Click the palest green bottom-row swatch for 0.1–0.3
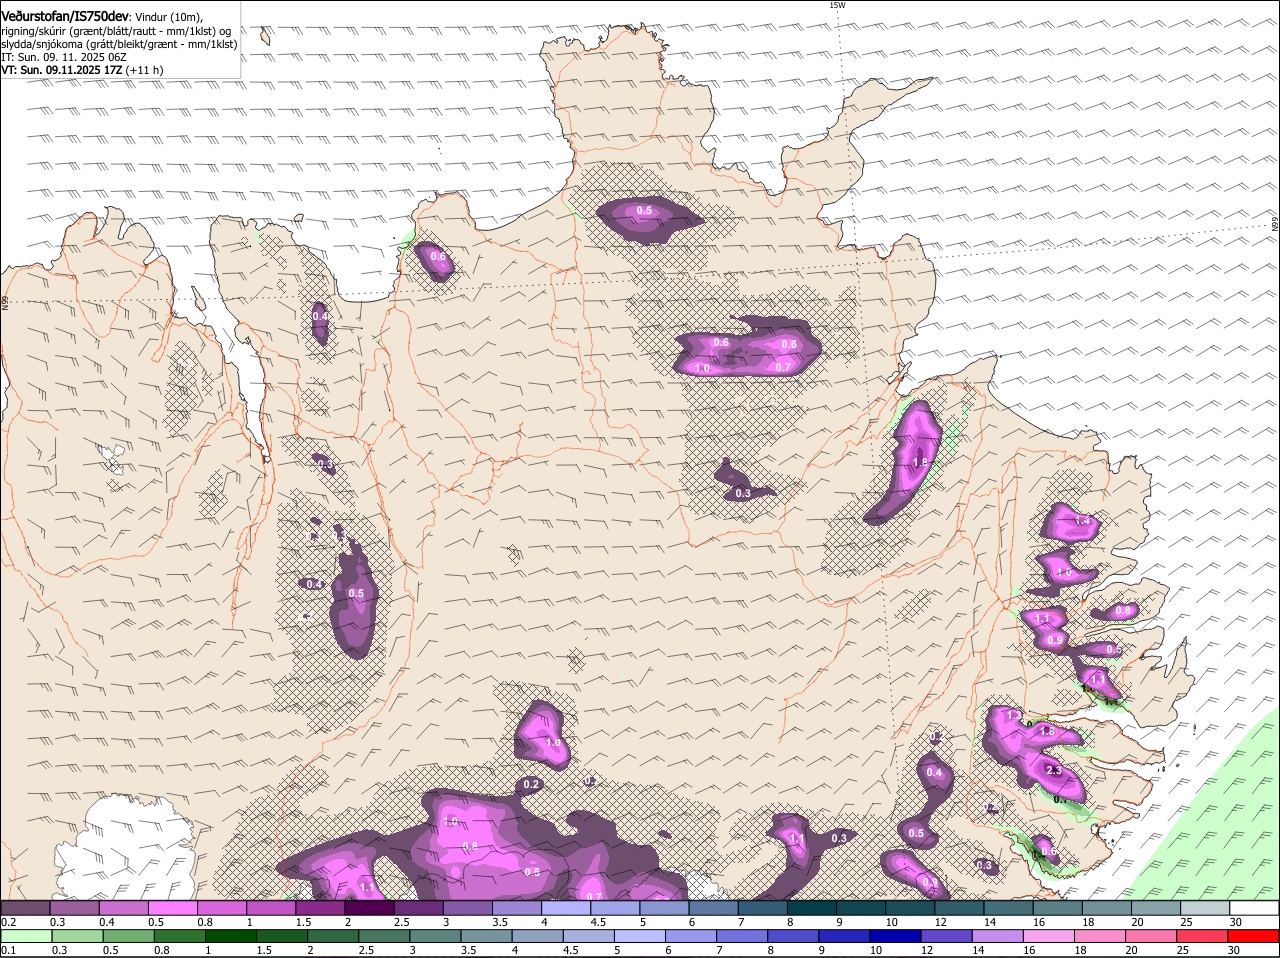Viewport: 1280px width, 958px height. [26, 936]
